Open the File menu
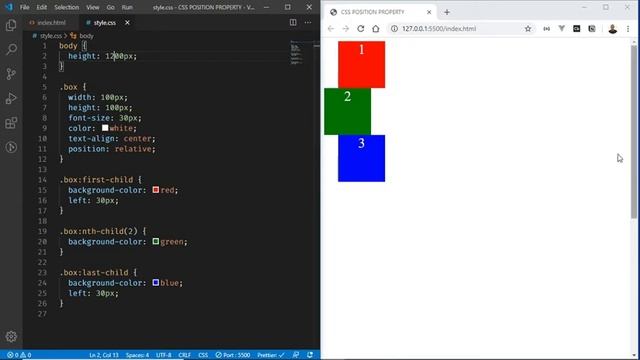640x360 pixels. point(24,7)
